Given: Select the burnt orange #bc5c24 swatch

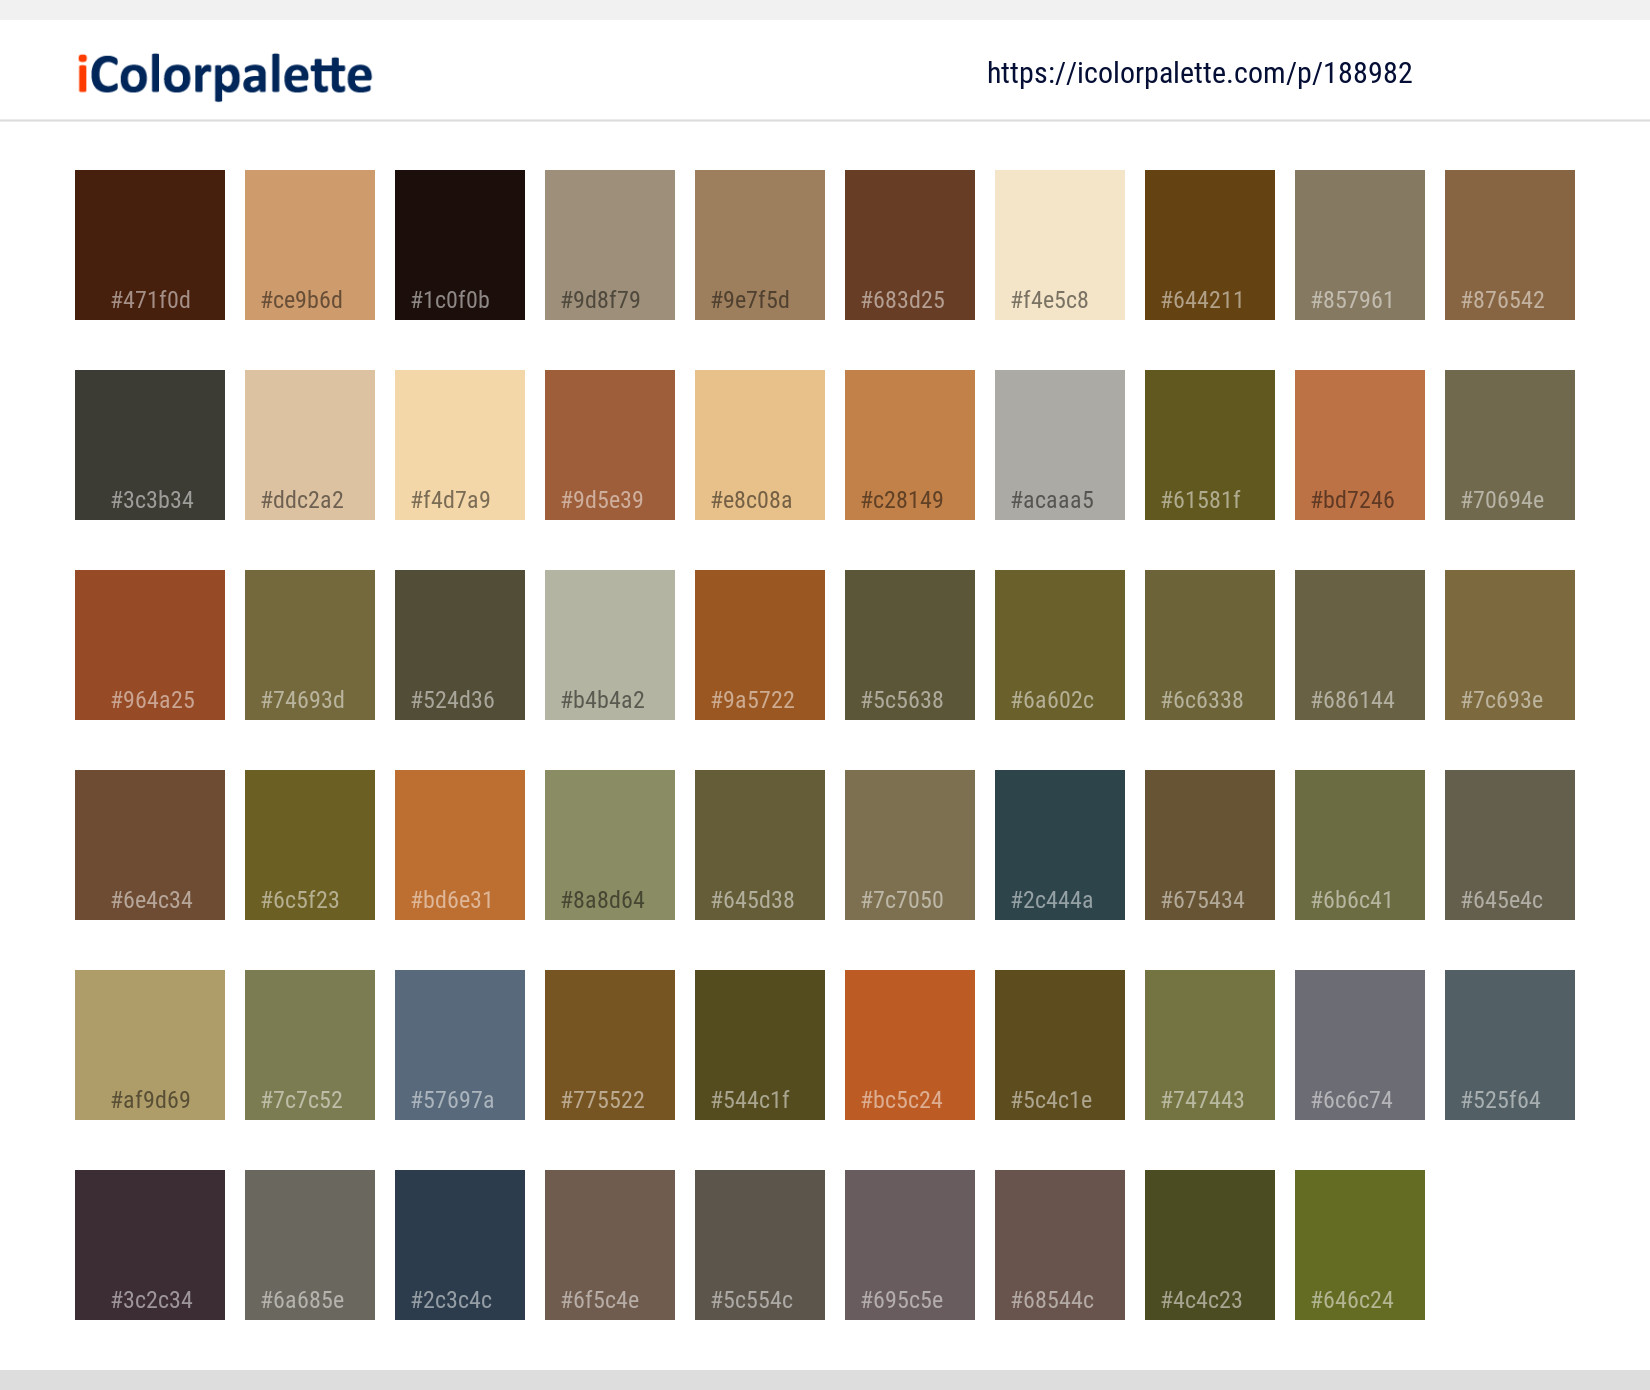Looking at the screenshot, I should (x=909, y=1044).
